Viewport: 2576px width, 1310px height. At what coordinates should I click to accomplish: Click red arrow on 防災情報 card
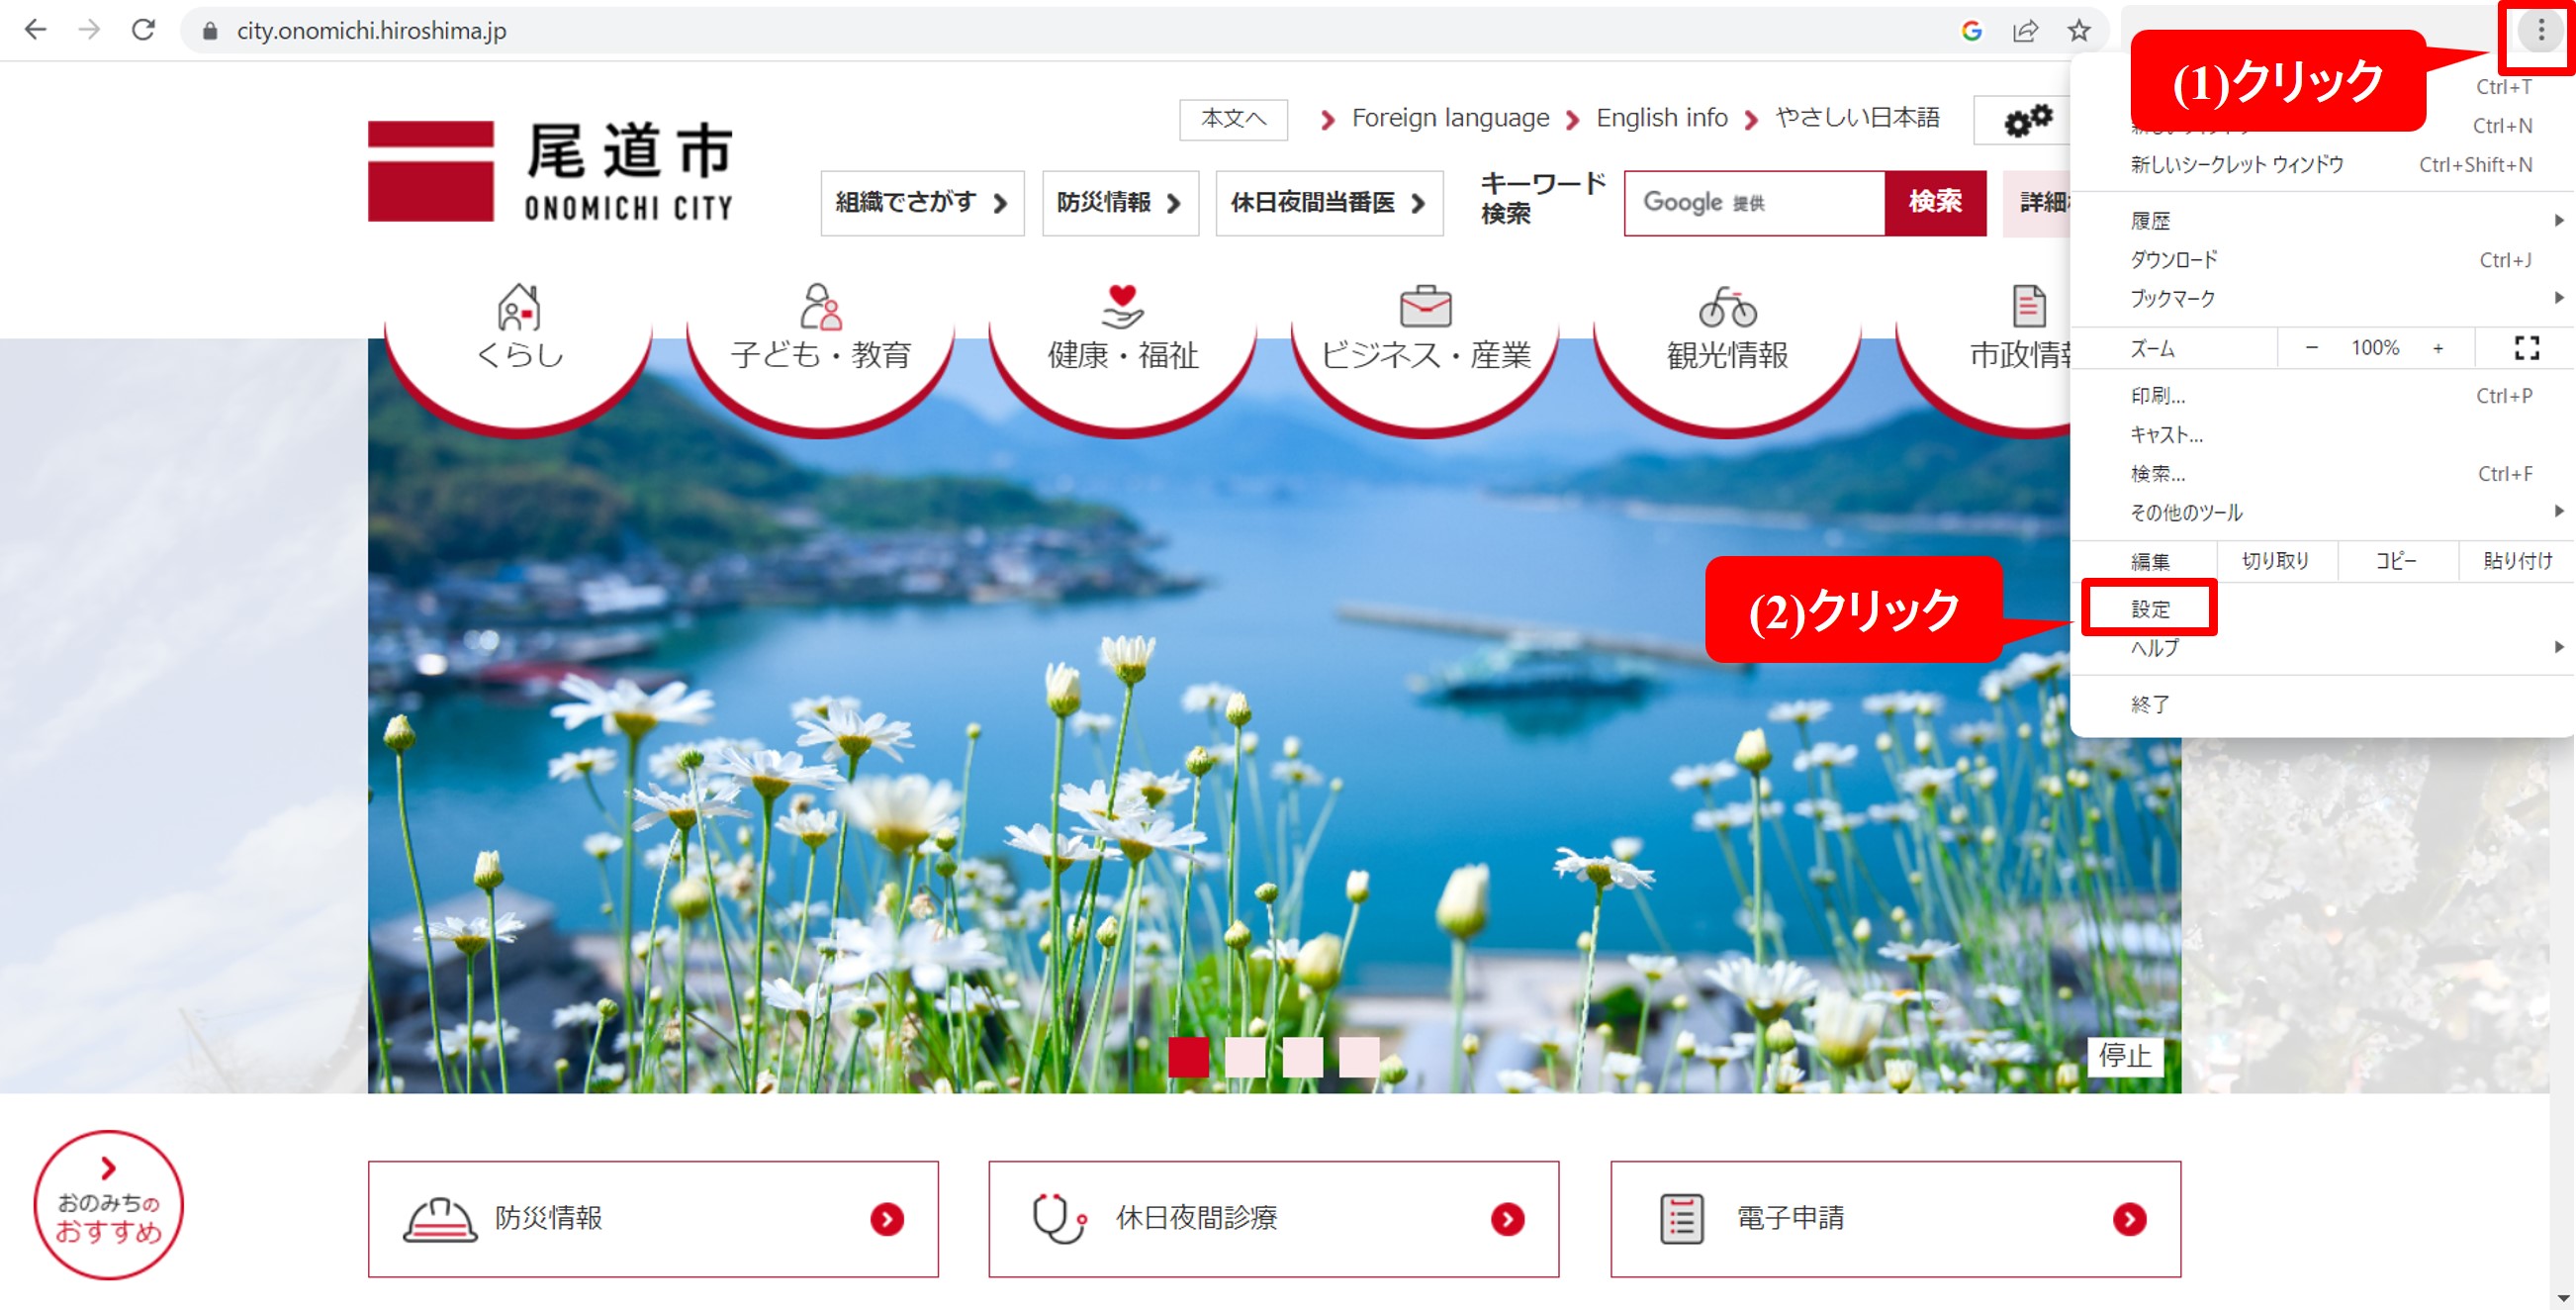[886, 1219]
